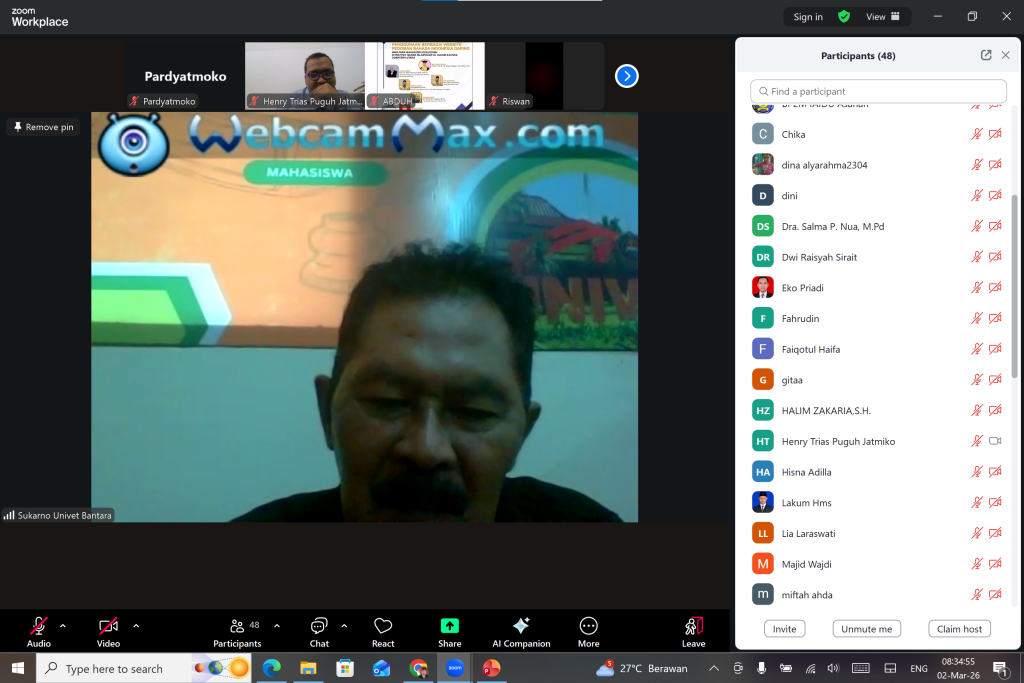Click the Leave meeting icon
This screenshot has height=683, width=1024.
pyautogui.click(x=693, y=627)
